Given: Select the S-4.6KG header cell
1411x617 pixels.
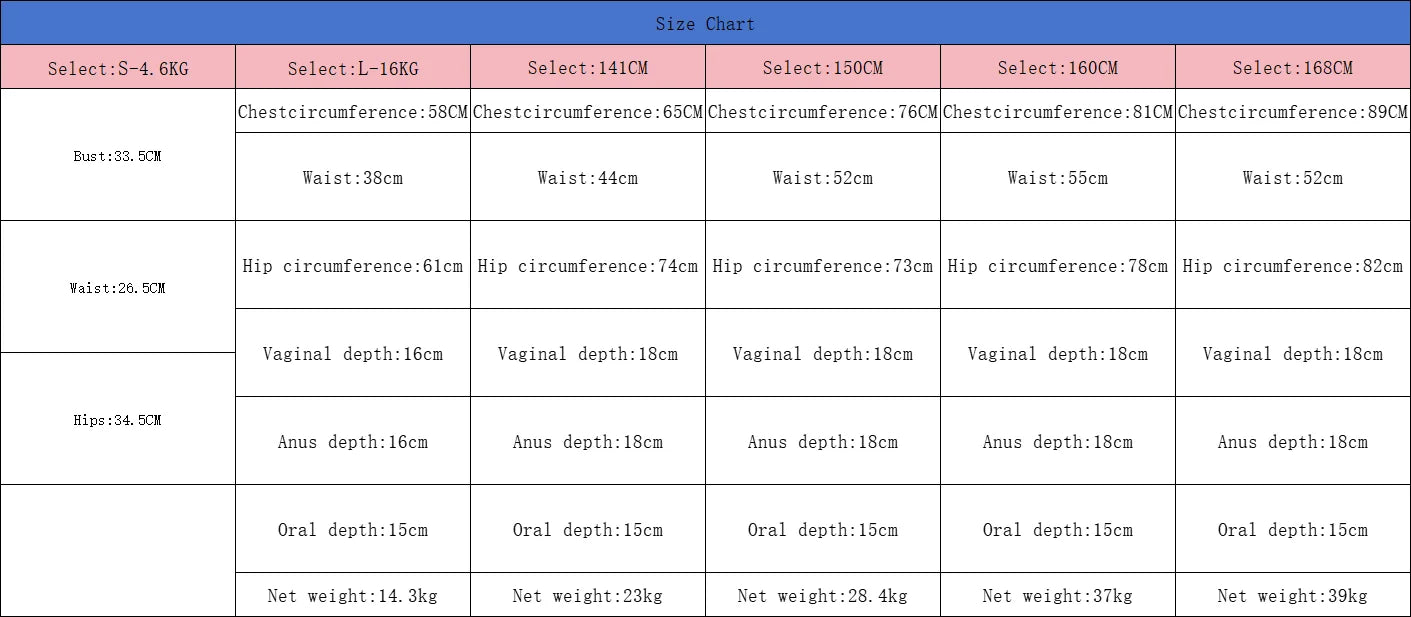Looking at the screenshot, I should tap(118, 68).
